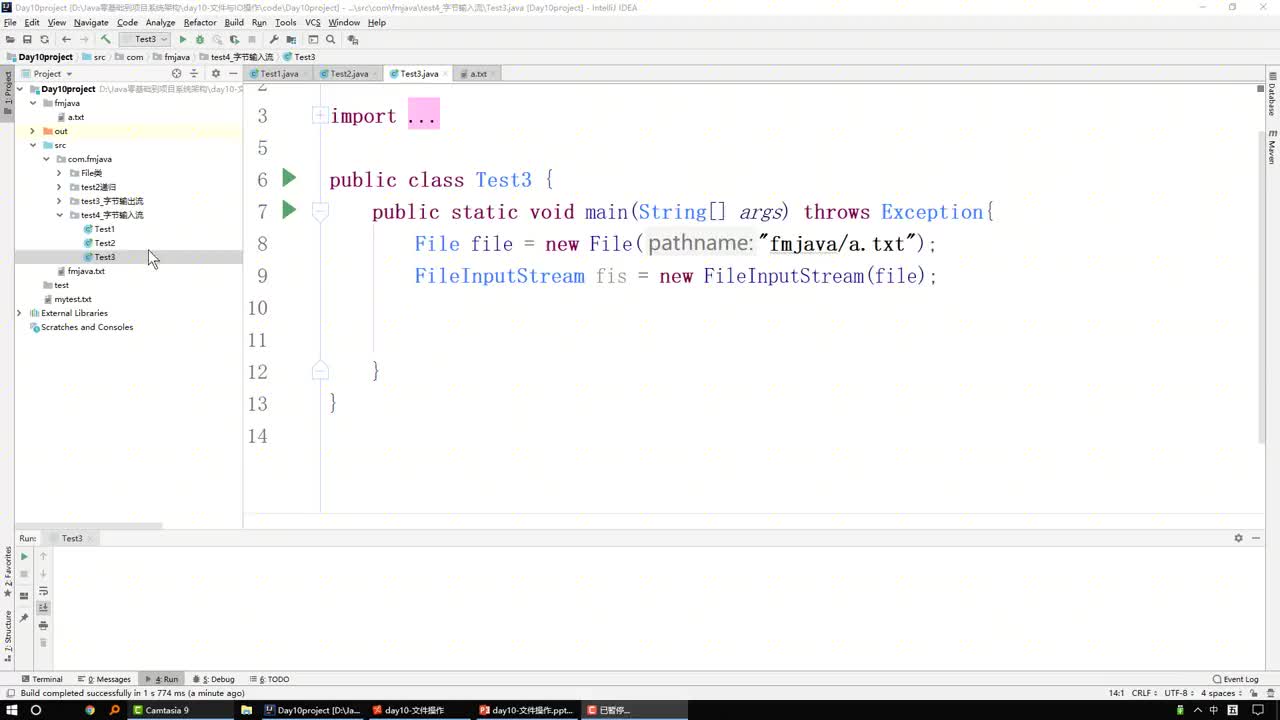Click the UTF-8 encoding selector in status bar
The image size is (1280, 720).
pyautogui.click(x=1177, y=693)
